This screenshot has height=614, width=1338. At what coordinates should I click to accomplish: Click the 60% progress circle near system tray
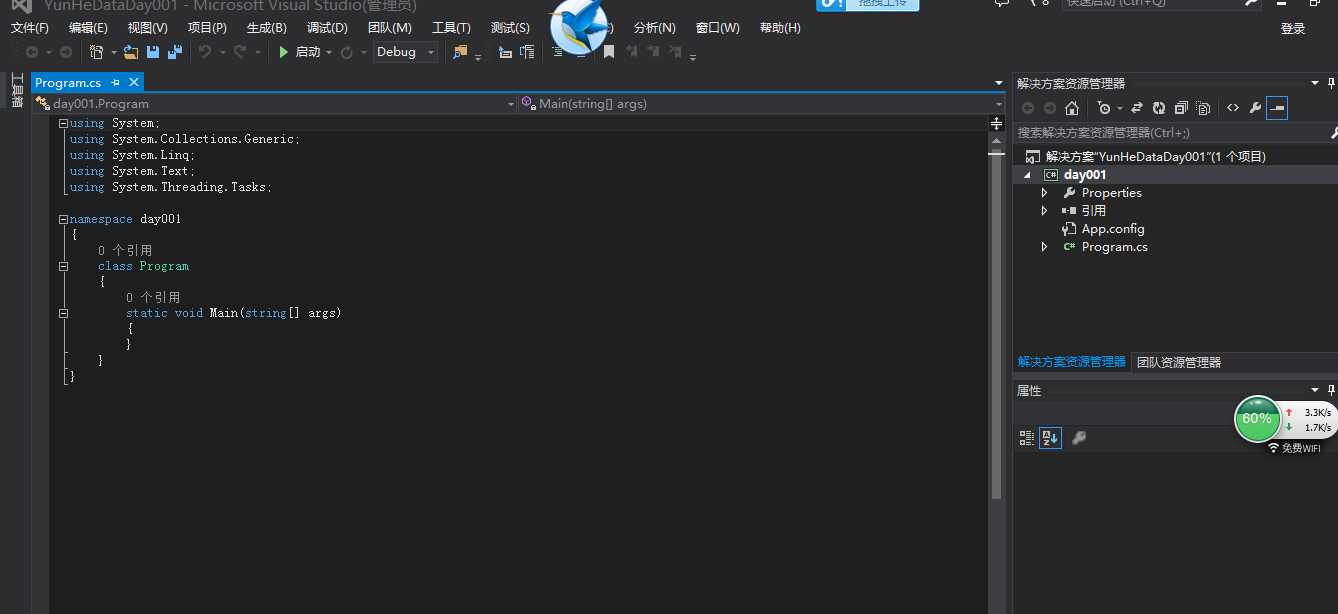(x=1257, y=419)
